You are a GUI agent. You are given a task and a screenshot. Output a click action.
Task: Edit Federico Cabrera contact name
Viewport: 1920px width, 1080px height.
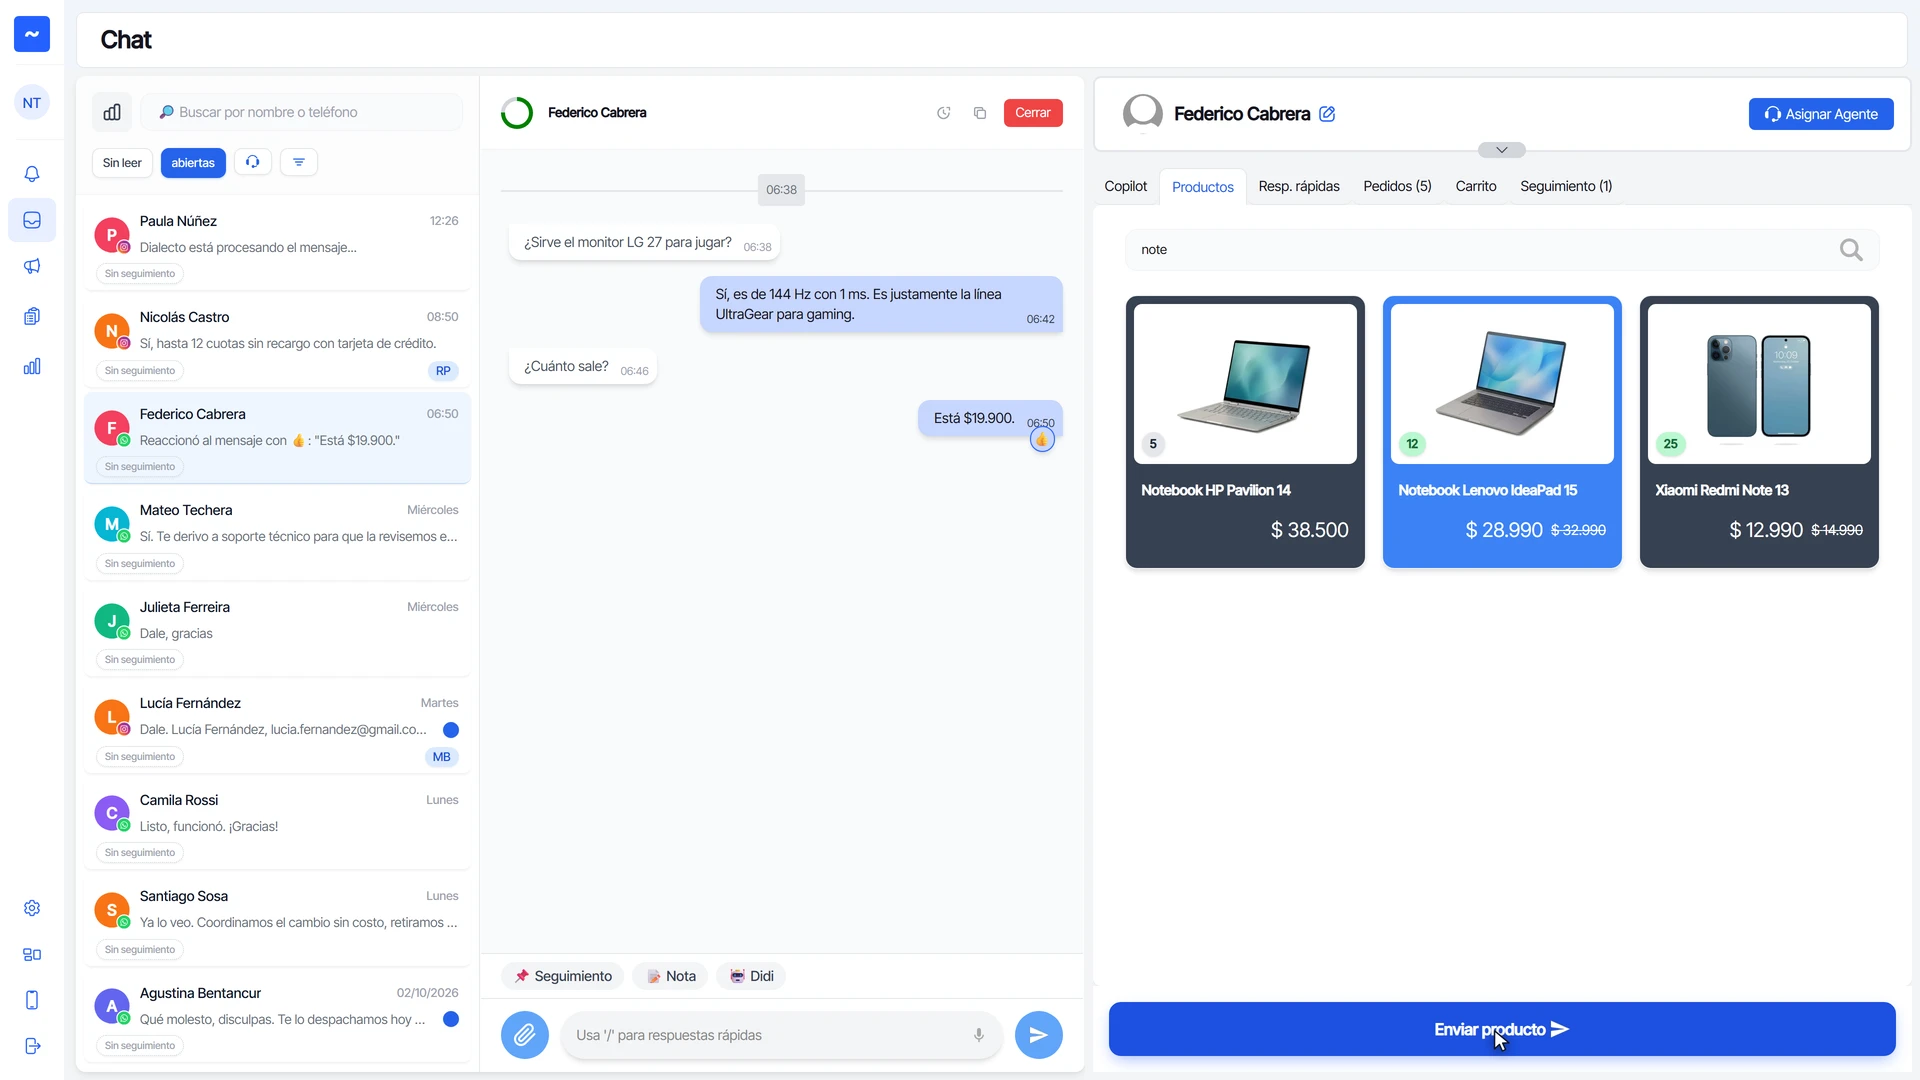click(x=1327, y=114)
